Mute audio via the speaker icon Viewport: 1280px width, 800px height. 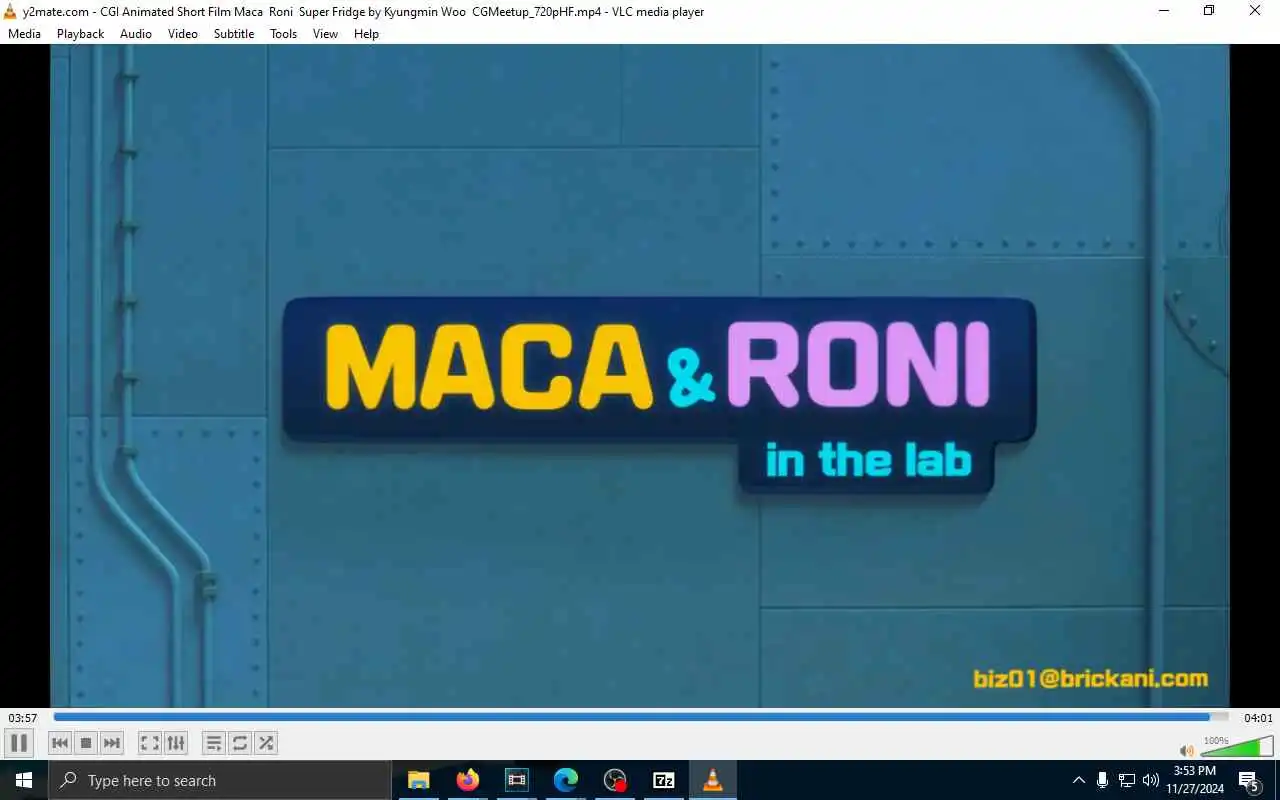coord(1186,750)
